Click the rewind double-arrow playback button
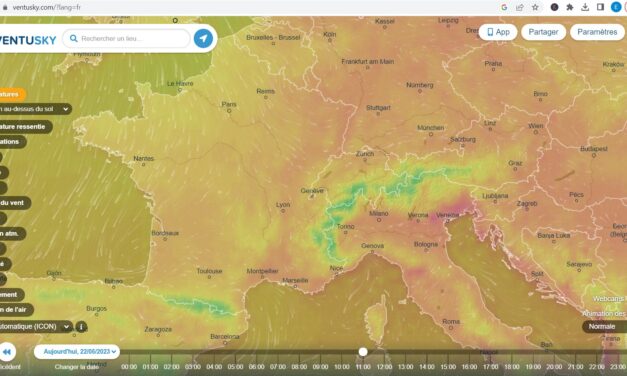The width and height of the screenshot is (627, 376). [x=7, y=352]
